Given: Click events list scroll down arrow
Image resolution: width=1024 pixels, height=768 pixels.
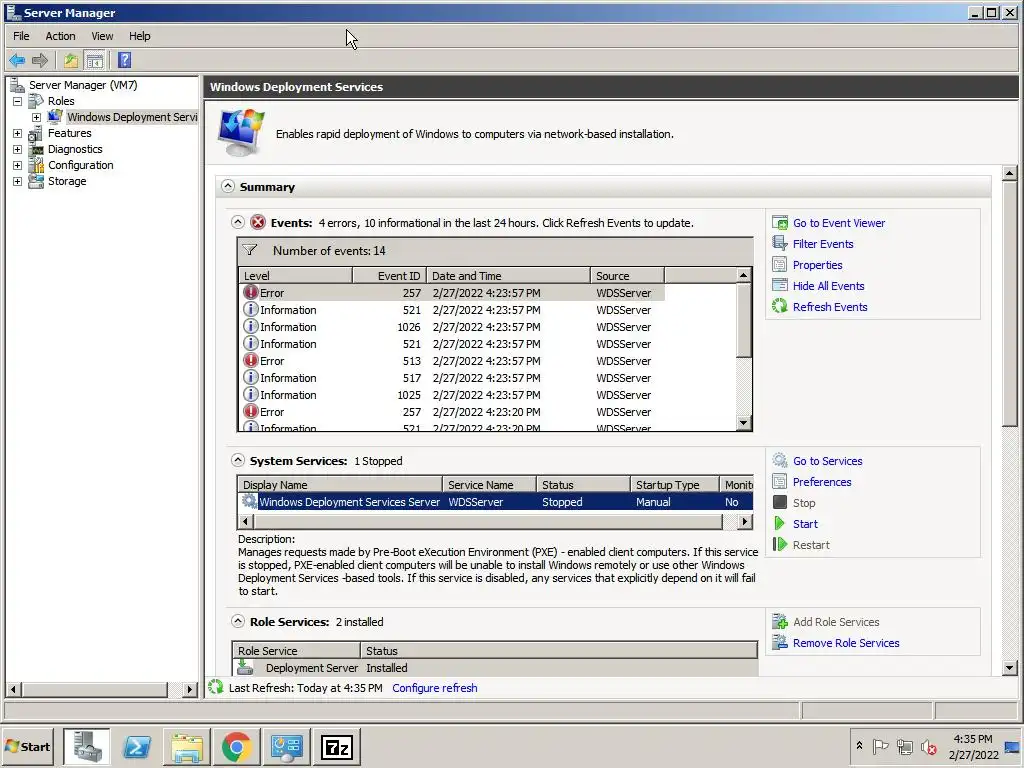Looking at the screenshot, I should click(x=743, y=423).
